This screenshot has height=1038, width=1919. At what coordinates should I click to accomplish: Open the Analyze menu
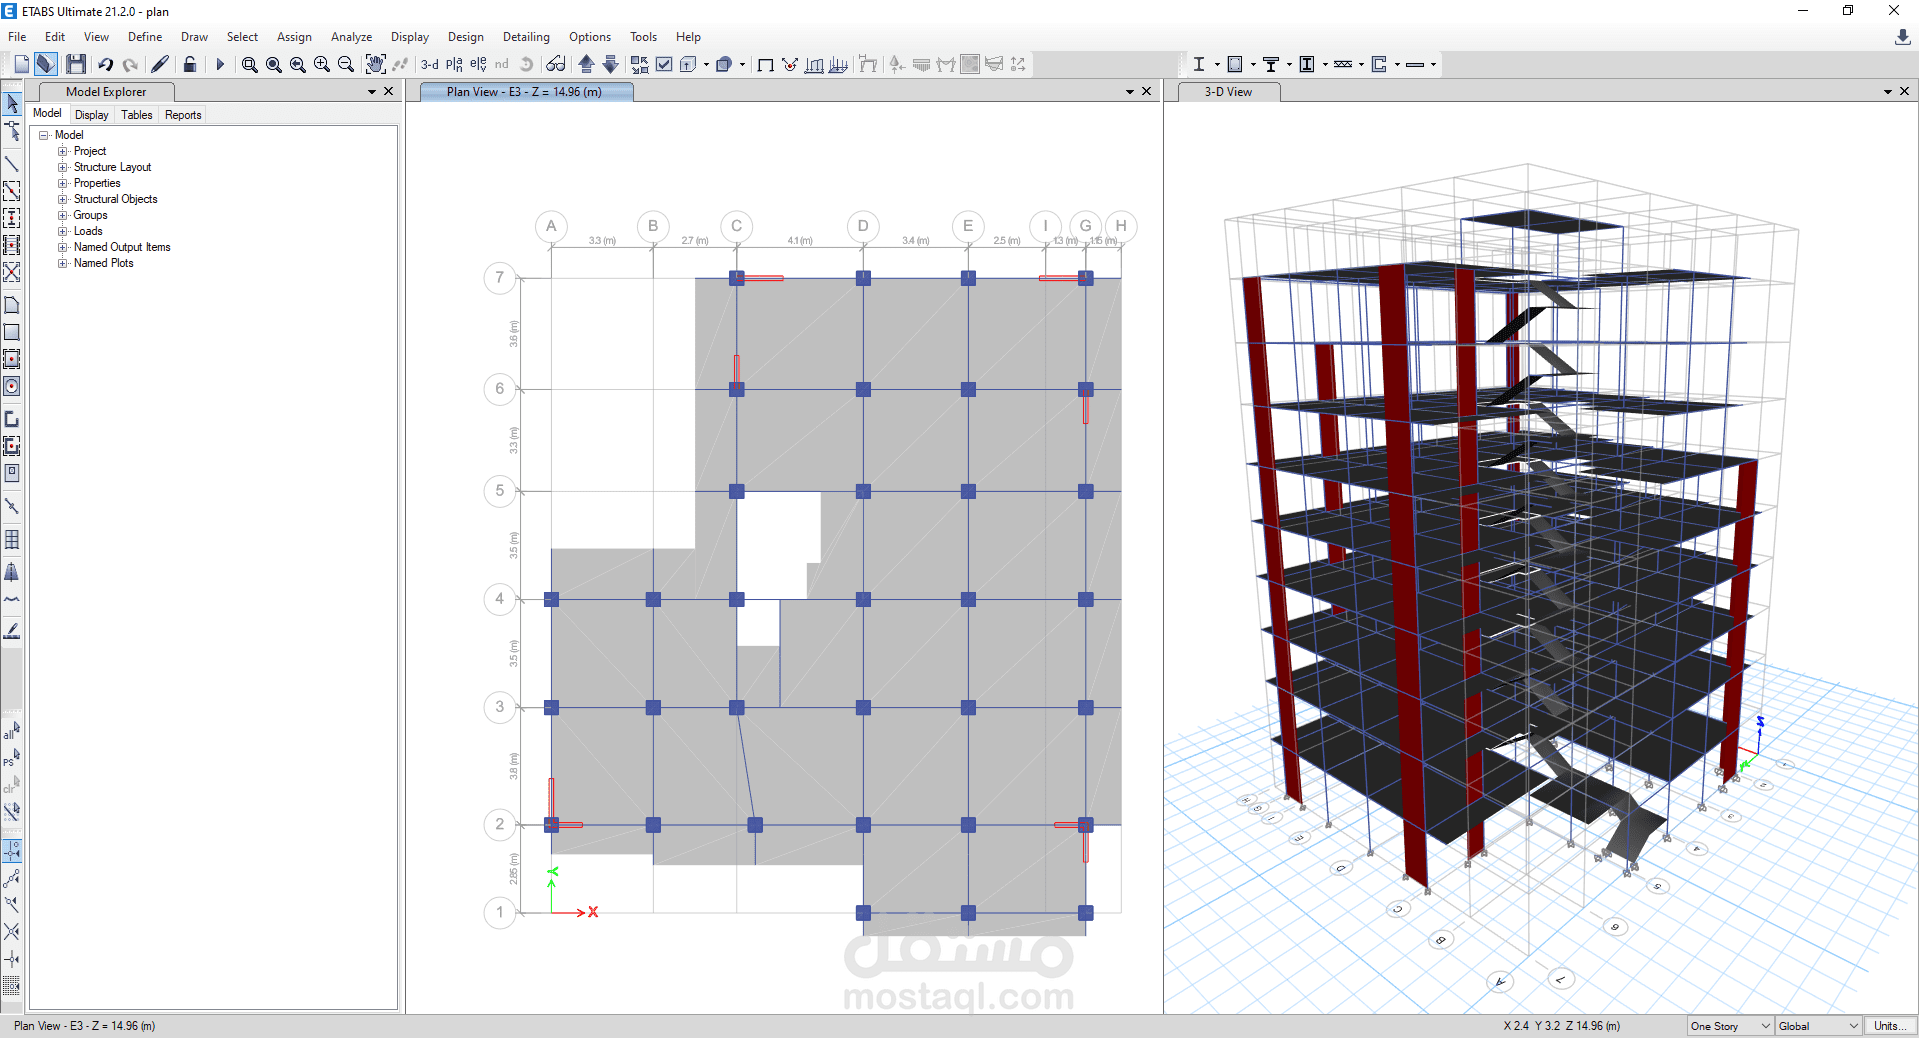[x=351, y=37]
